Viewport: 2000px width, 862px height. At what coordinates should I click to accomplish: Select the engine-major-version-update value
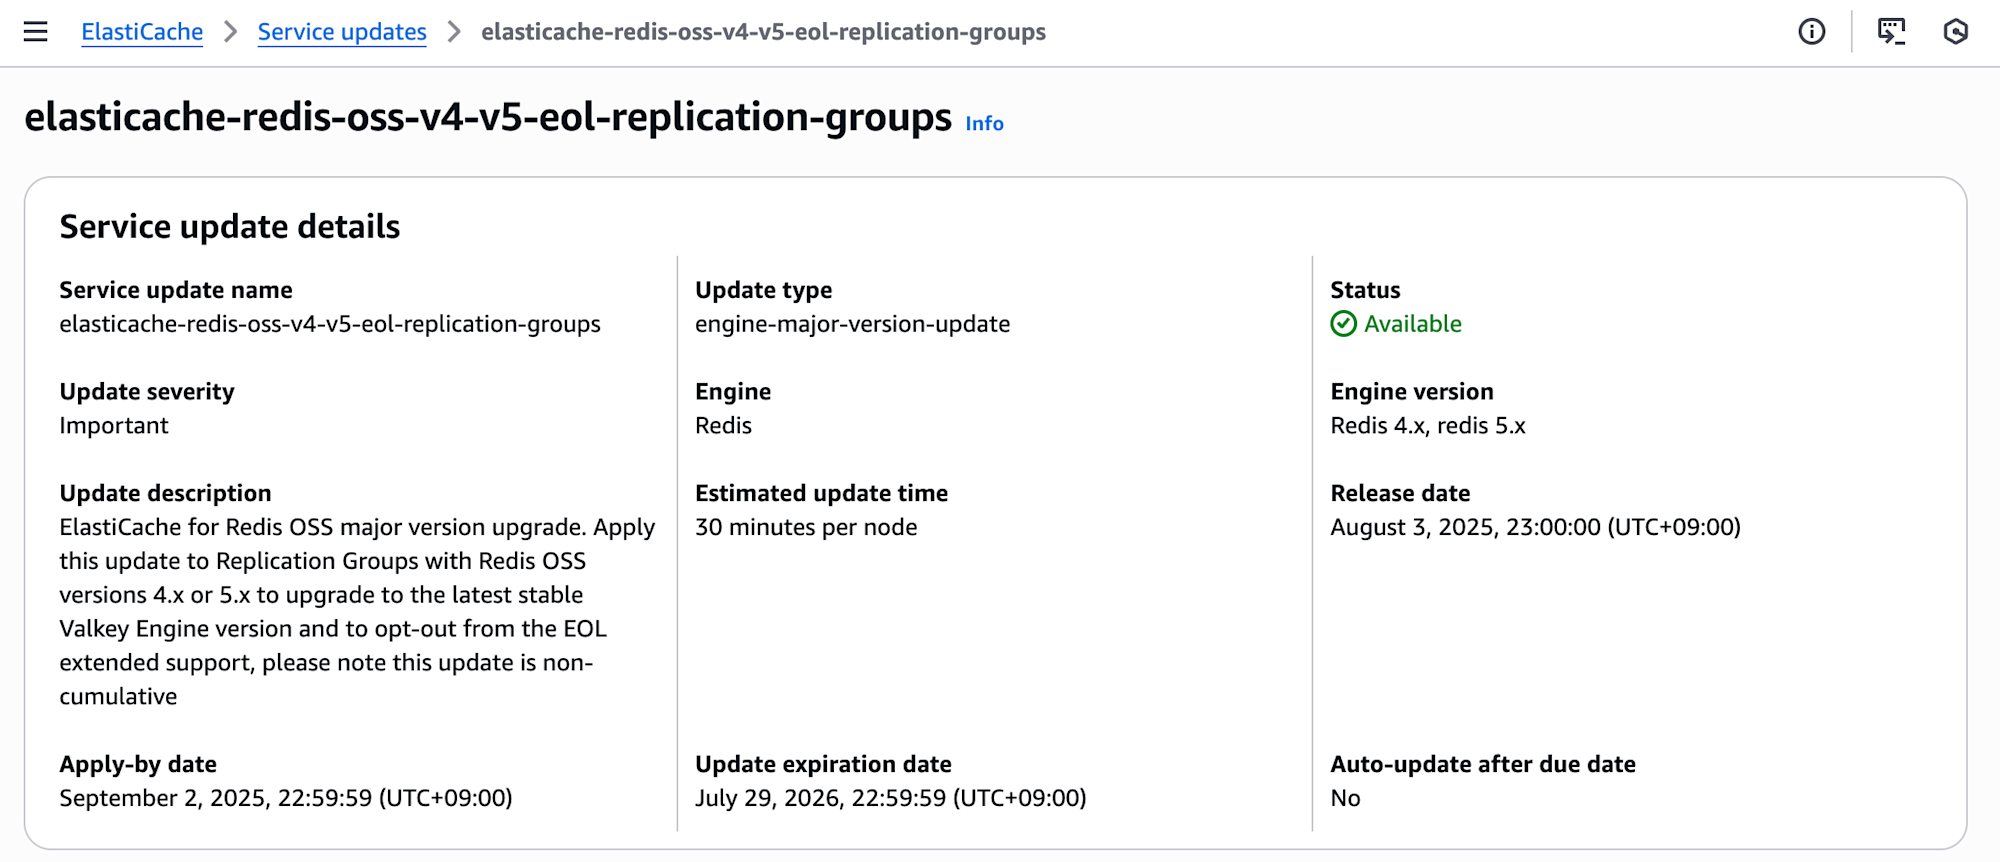(x=852, y=324)
